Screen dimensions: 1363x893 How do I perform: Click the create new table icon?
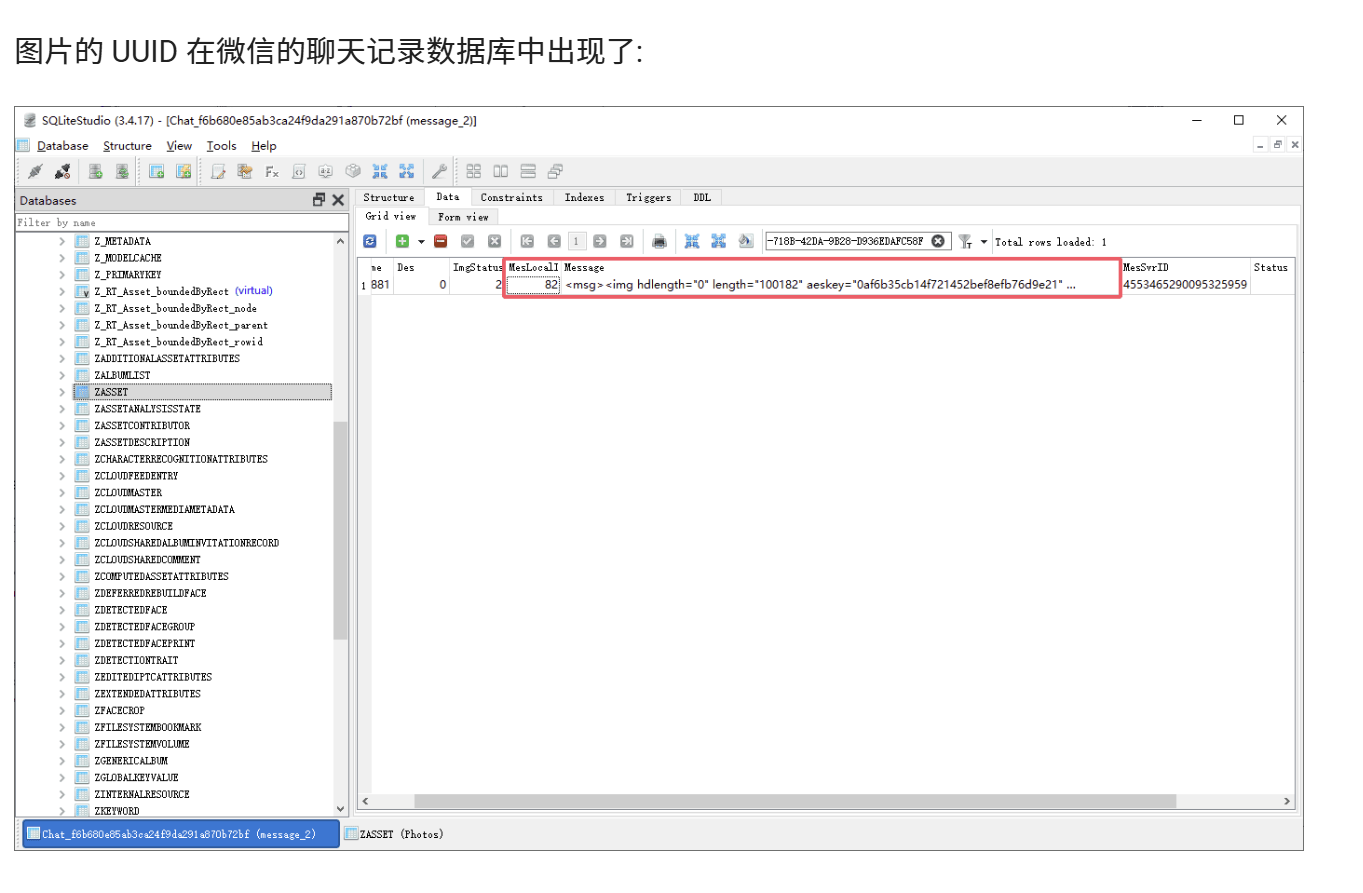(157, 171)
